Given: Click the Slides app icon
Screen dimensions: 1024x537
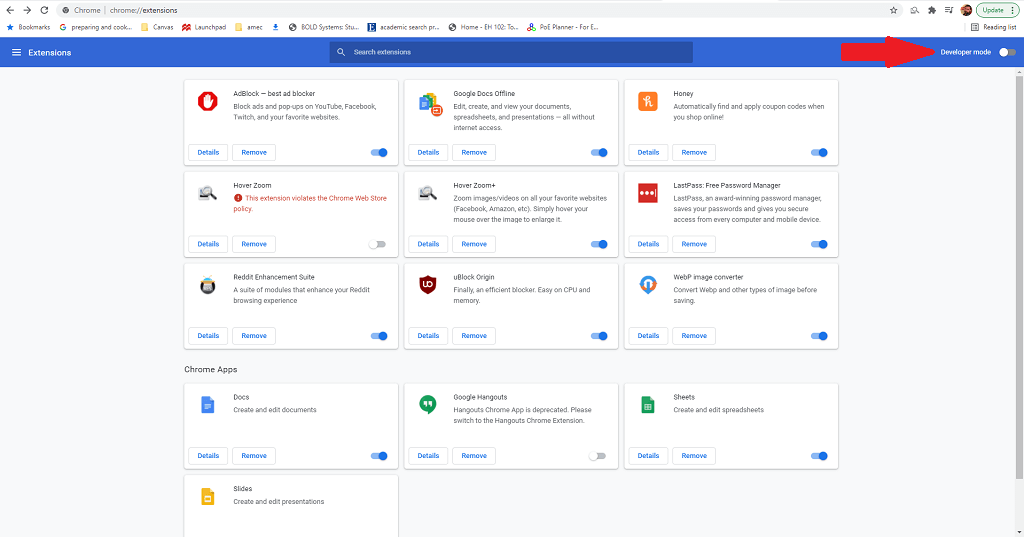Looking at the screenshot, I should tap(208, 496).
